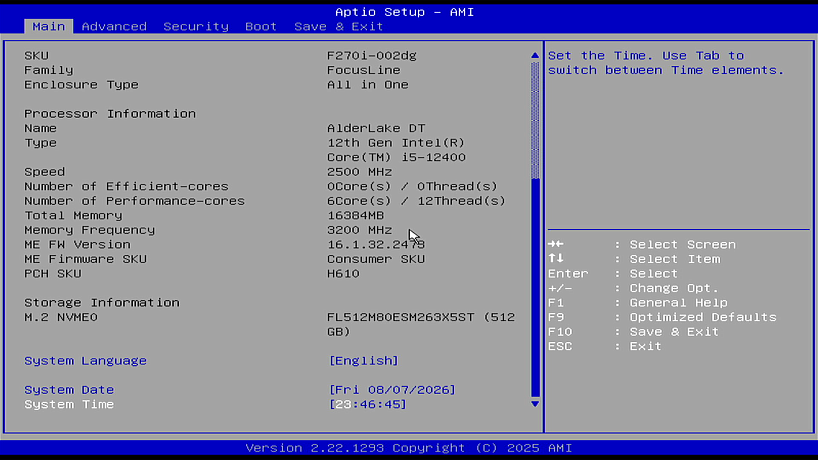Click the ME FW Version label

[77, 245]
